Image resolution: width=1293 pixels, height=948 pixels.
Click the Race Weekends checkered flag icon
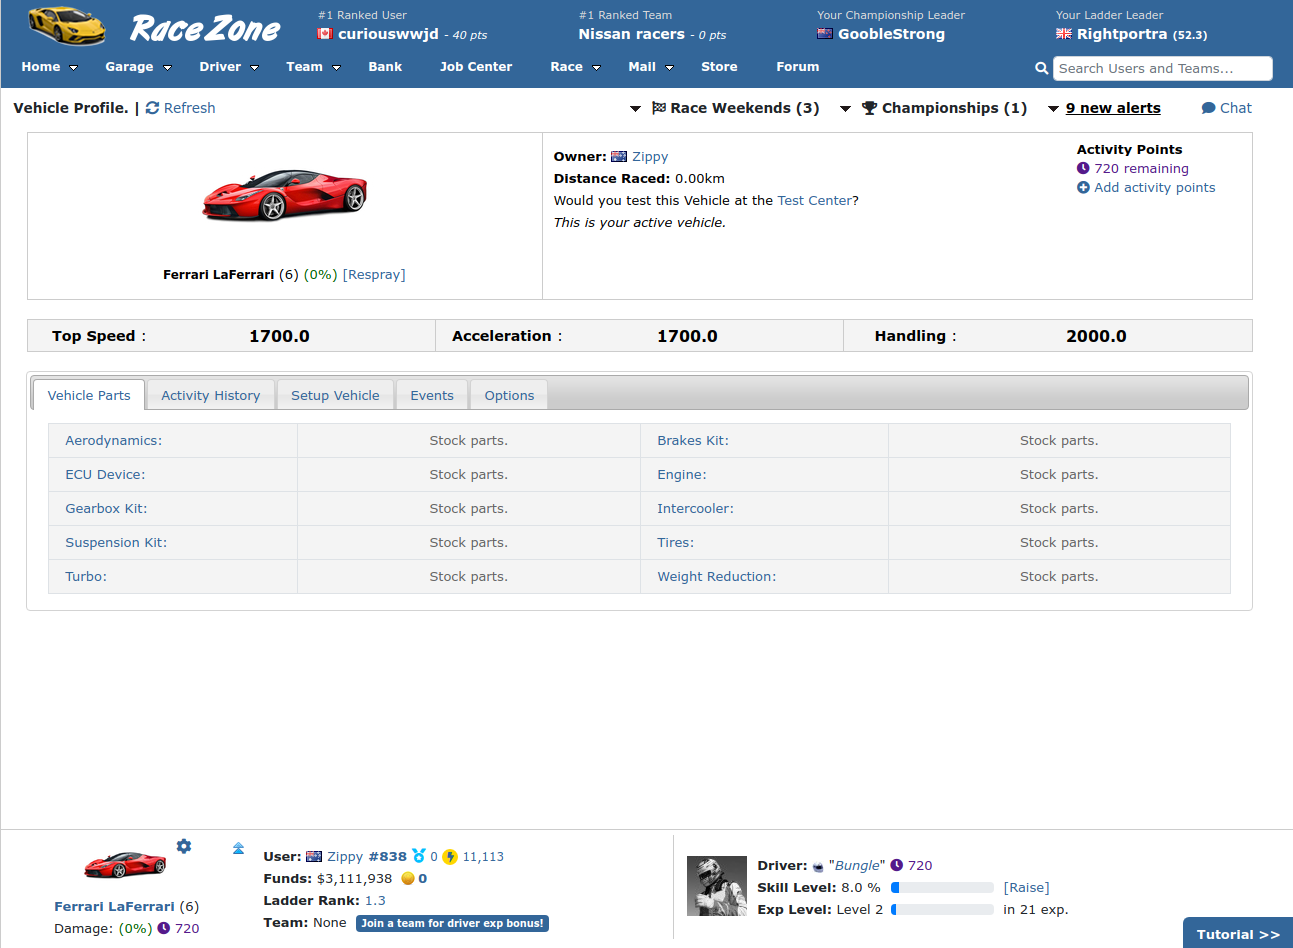[658, 108]
